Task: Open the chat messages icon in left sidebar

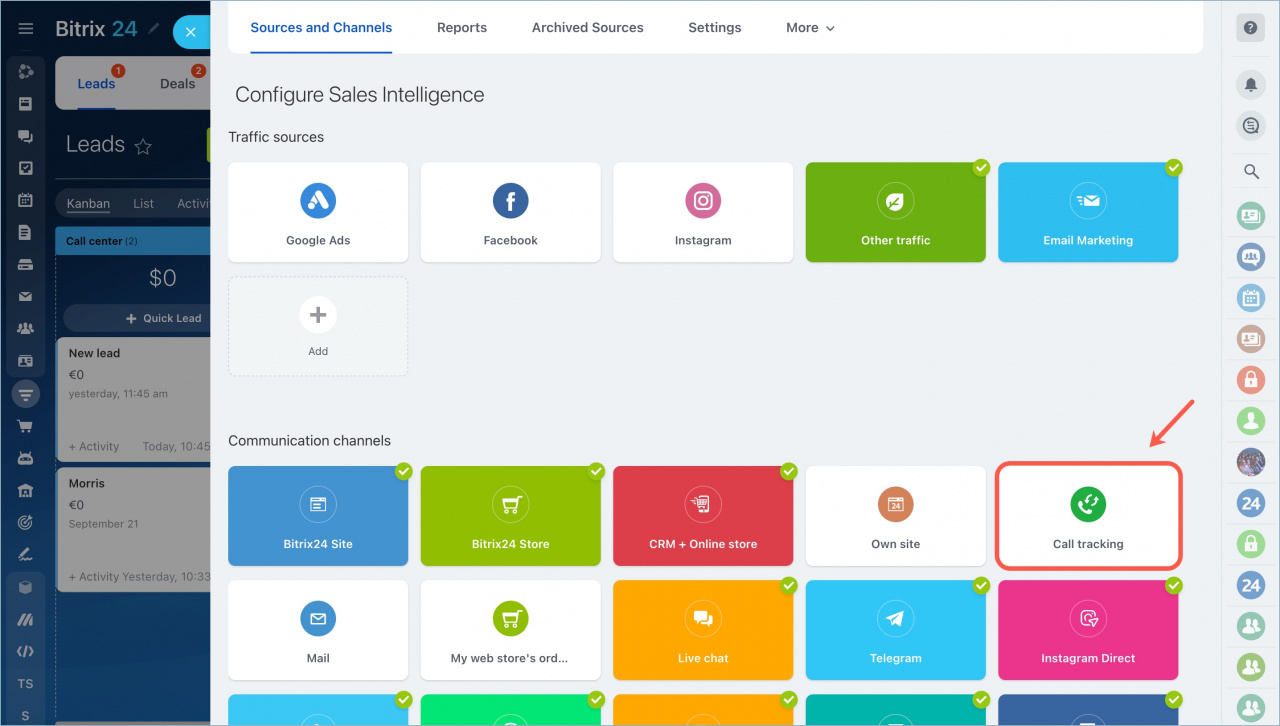Action: (26, 136)
